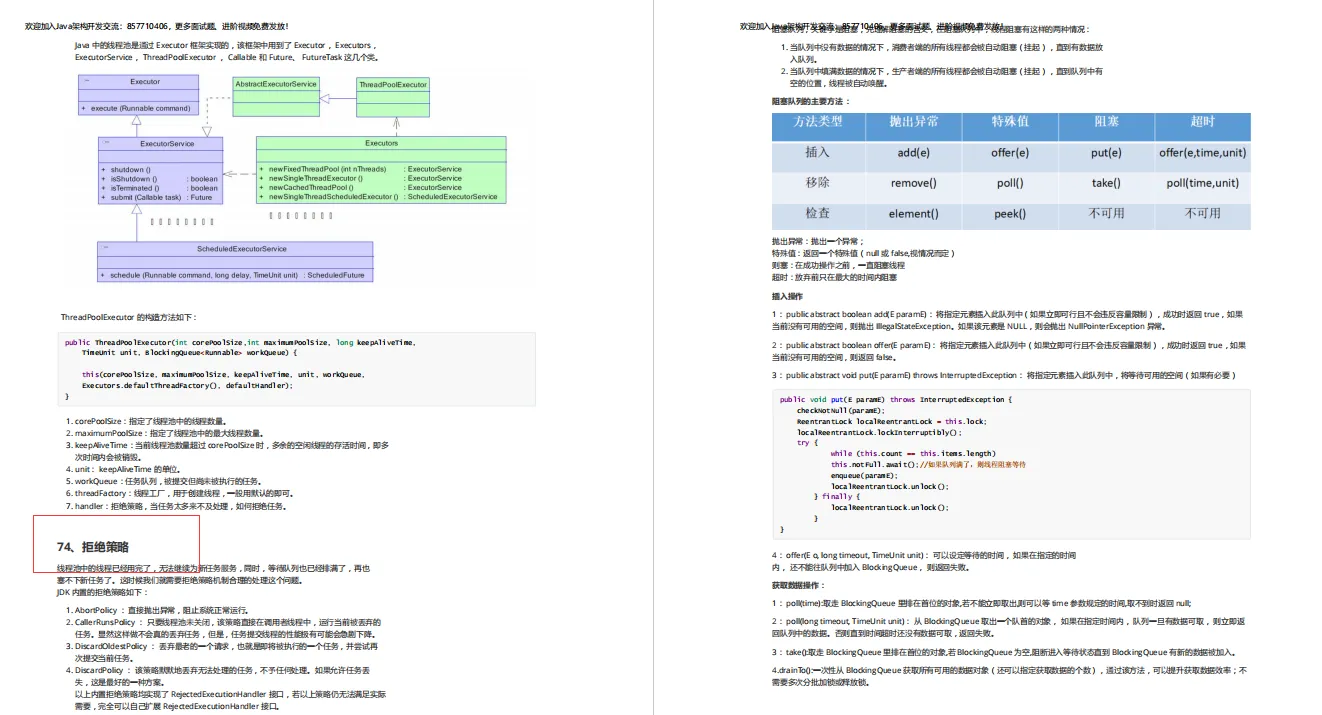Image resolution: width=1322 pixels, height=715 pixels.
Task: Select the '4.drainTo()' paragraph
Action: (x=1007, y=676)
